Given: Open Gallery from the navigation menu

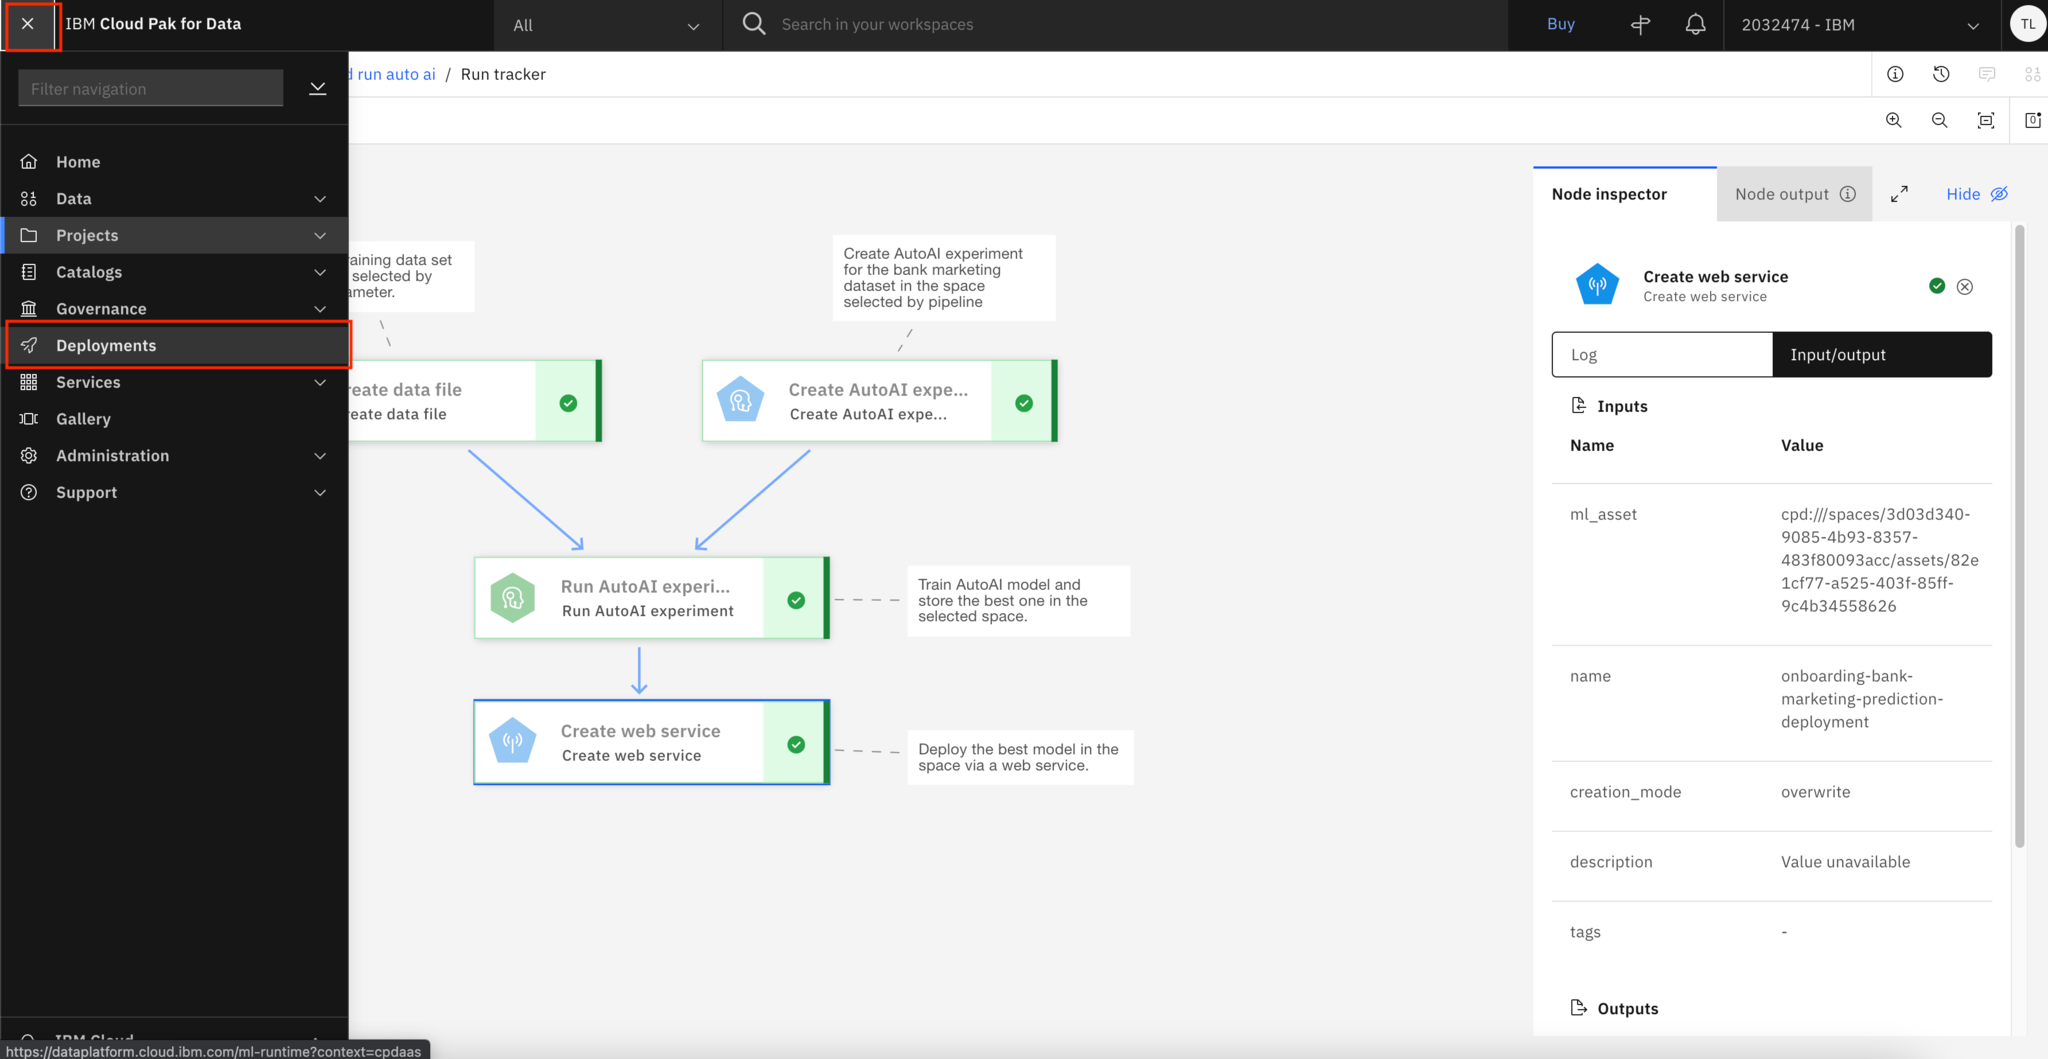Looking at the screenshot, I should (x=174, y=418).
